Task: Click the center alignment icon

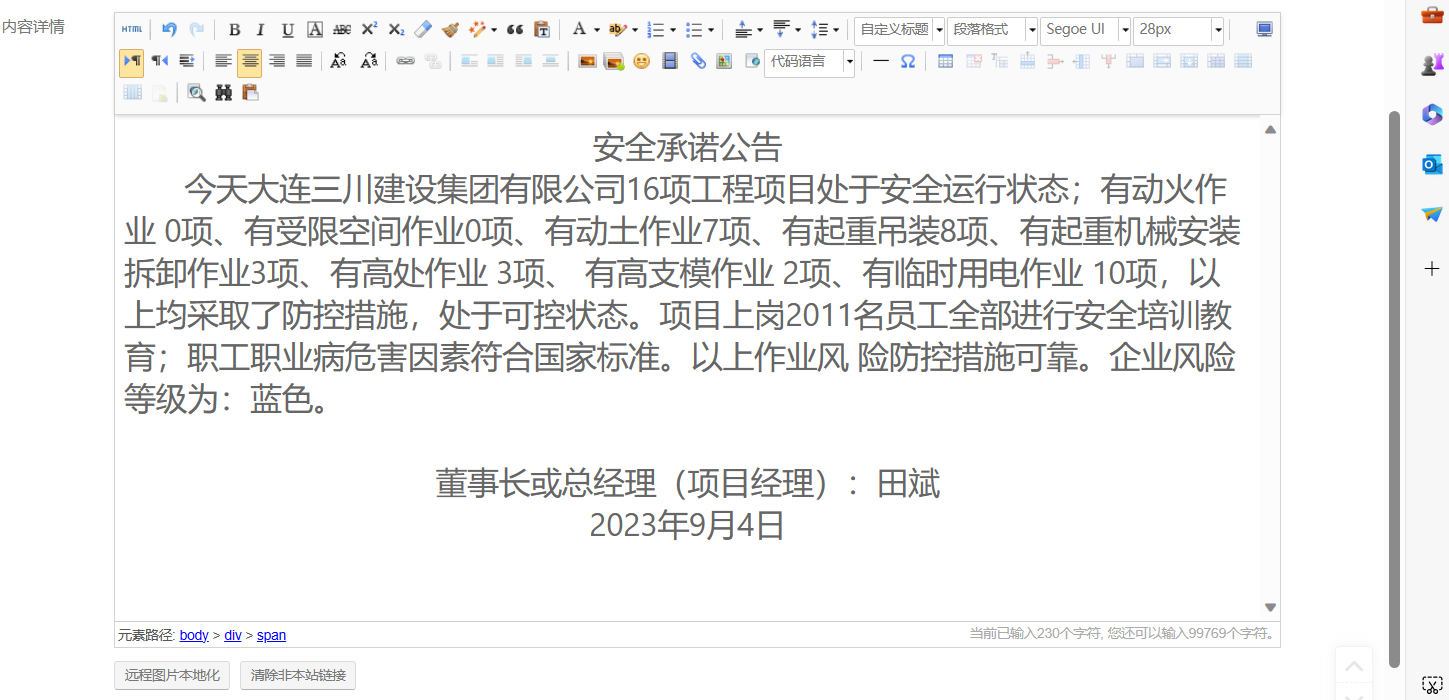Action: 250,61
